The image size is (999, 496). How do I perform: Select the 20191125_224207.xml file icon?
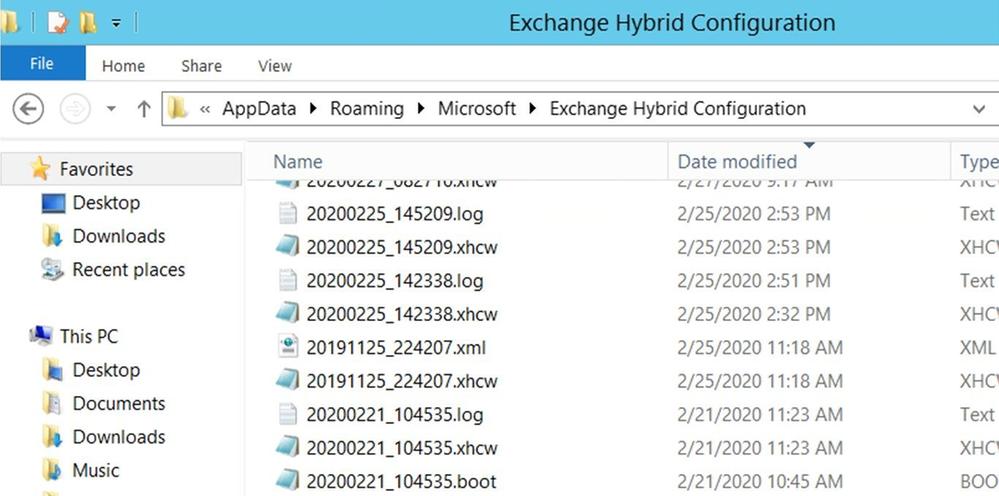pyautogui.click(x=288, y=347)
